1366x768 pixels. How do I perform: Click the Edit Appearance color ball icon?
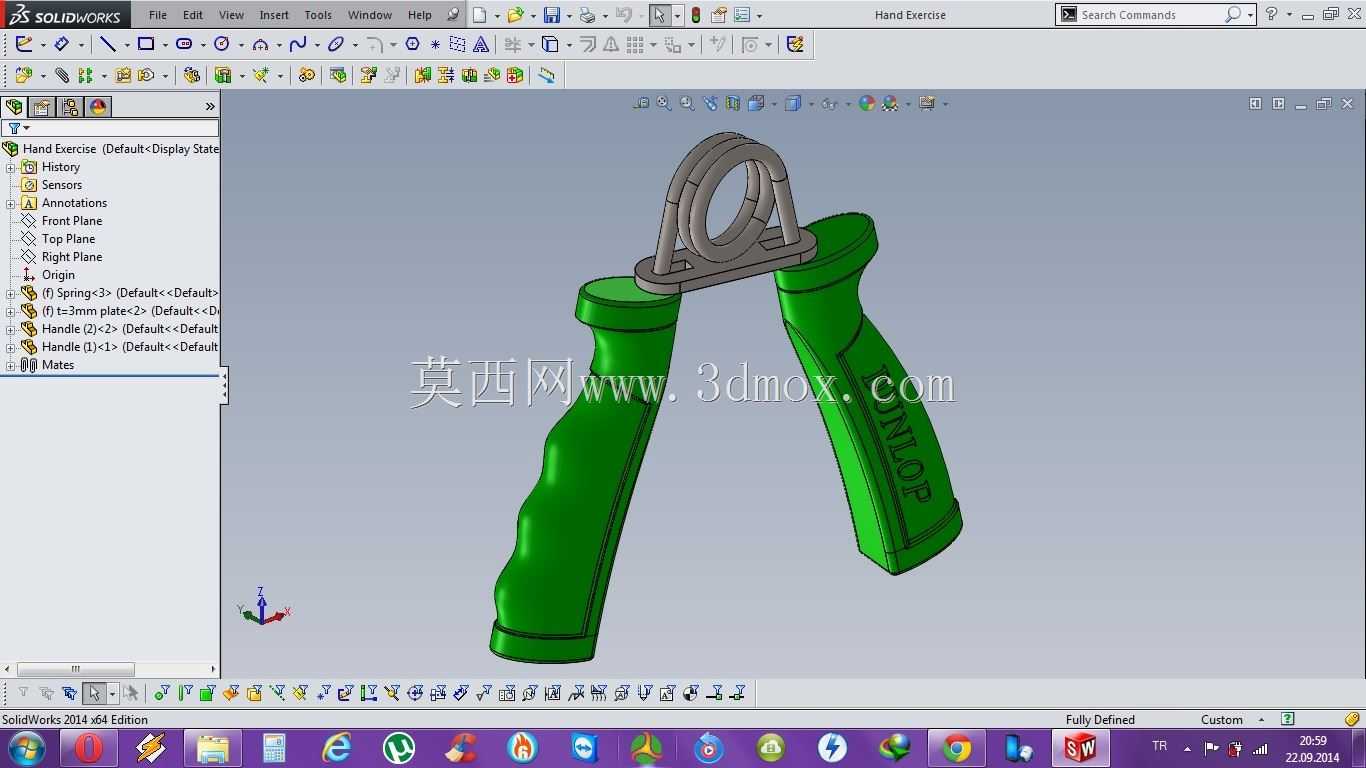point(867,103)
